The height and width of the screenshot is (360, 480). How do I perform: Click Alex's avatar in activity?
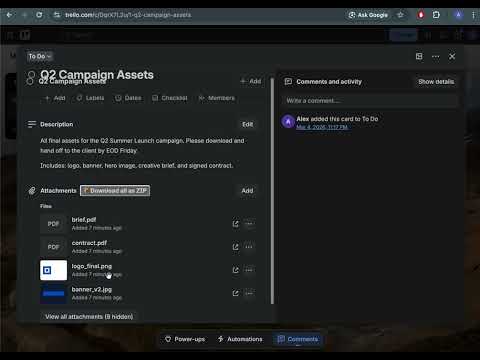click(x=288, y=122)
